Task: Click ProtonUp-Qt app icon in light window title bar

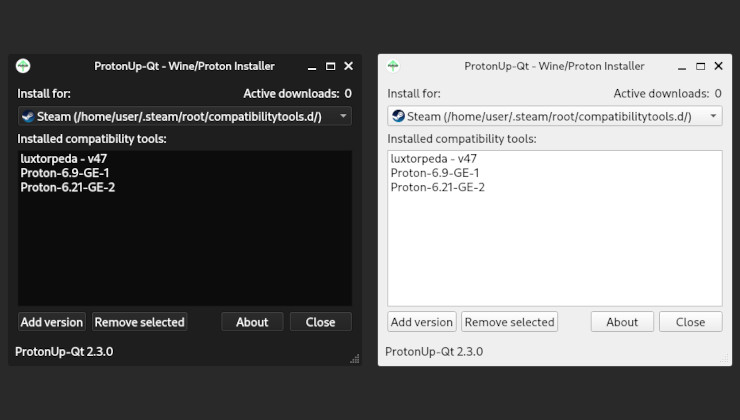Action: [x=393, y=66]
